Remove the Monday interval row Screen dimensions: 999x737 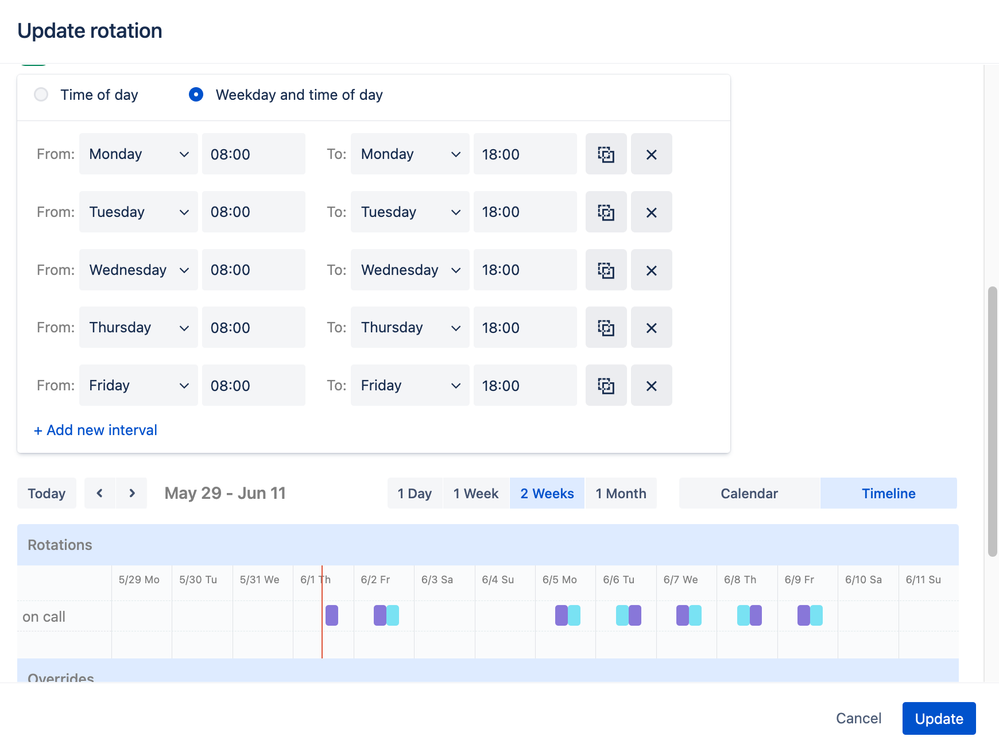tap(651, 154)
